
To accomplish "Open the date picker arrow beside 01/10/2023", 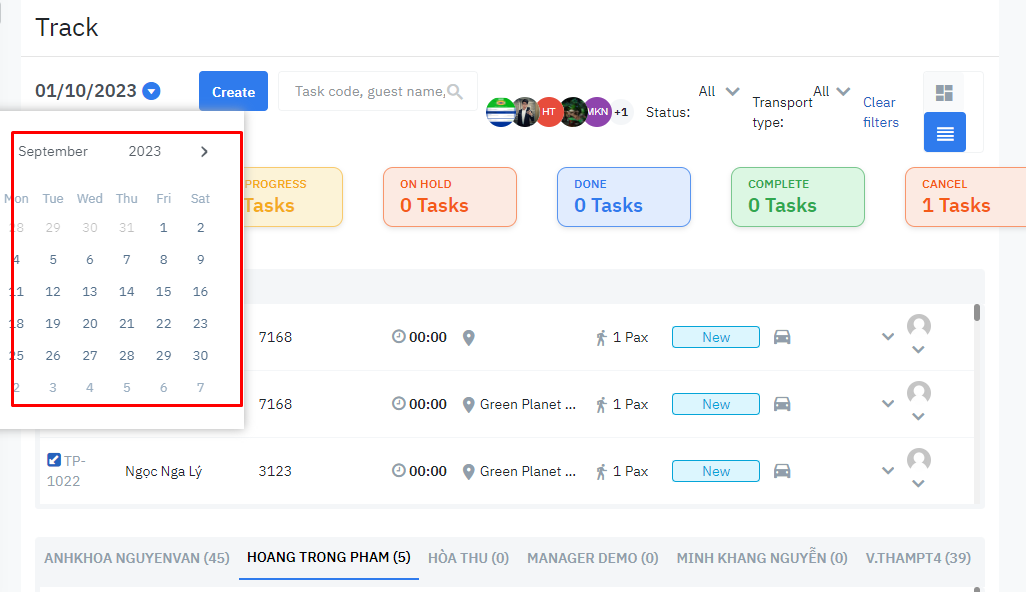I will click(151, 91).
